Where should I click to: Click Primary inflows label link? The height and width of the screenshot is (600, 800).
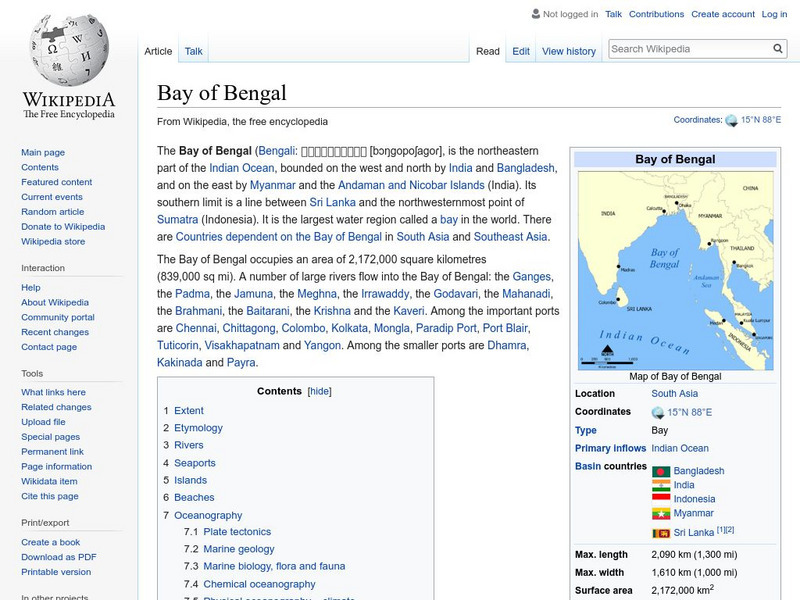[610, 448]
